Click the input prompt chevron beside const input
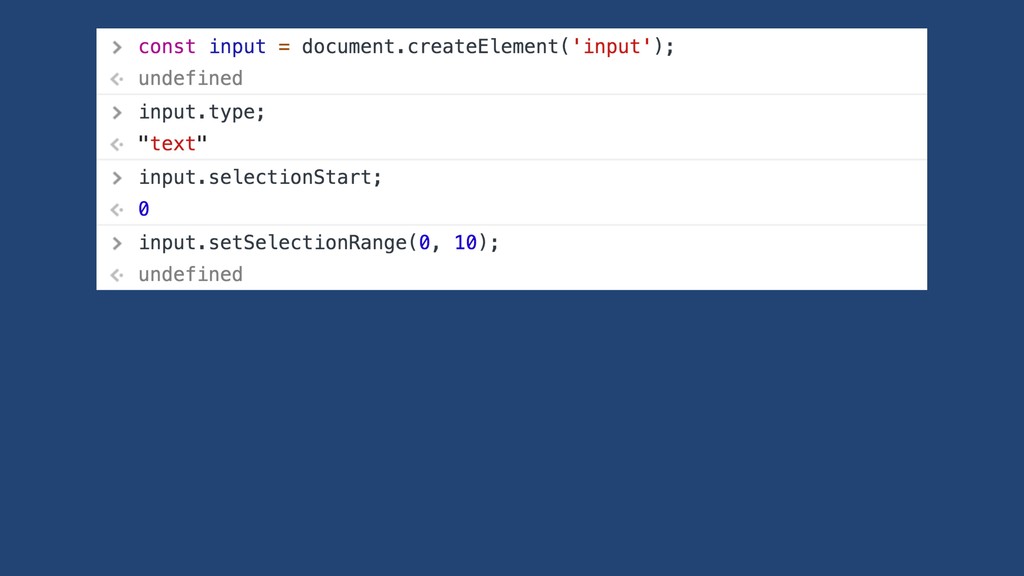 (117, 48)
